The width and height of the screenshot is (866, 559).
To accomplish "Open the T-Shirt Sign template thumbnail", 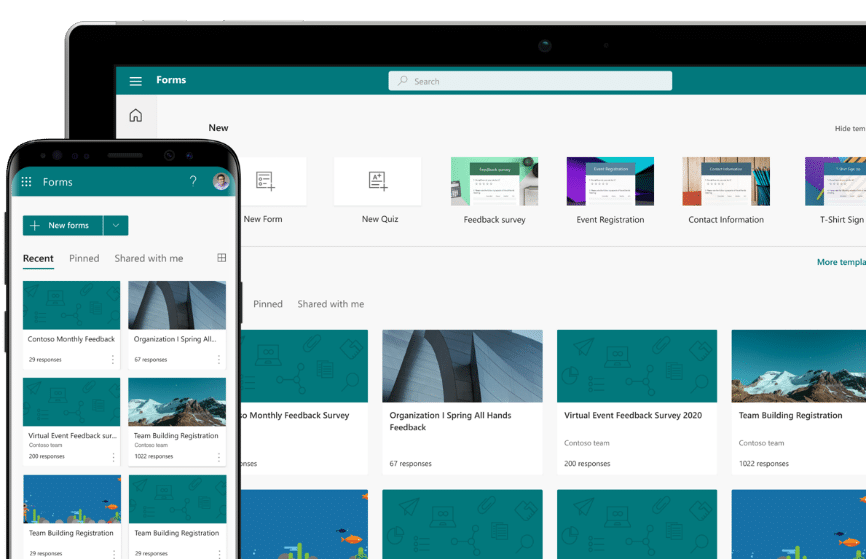I will point(835,181).
